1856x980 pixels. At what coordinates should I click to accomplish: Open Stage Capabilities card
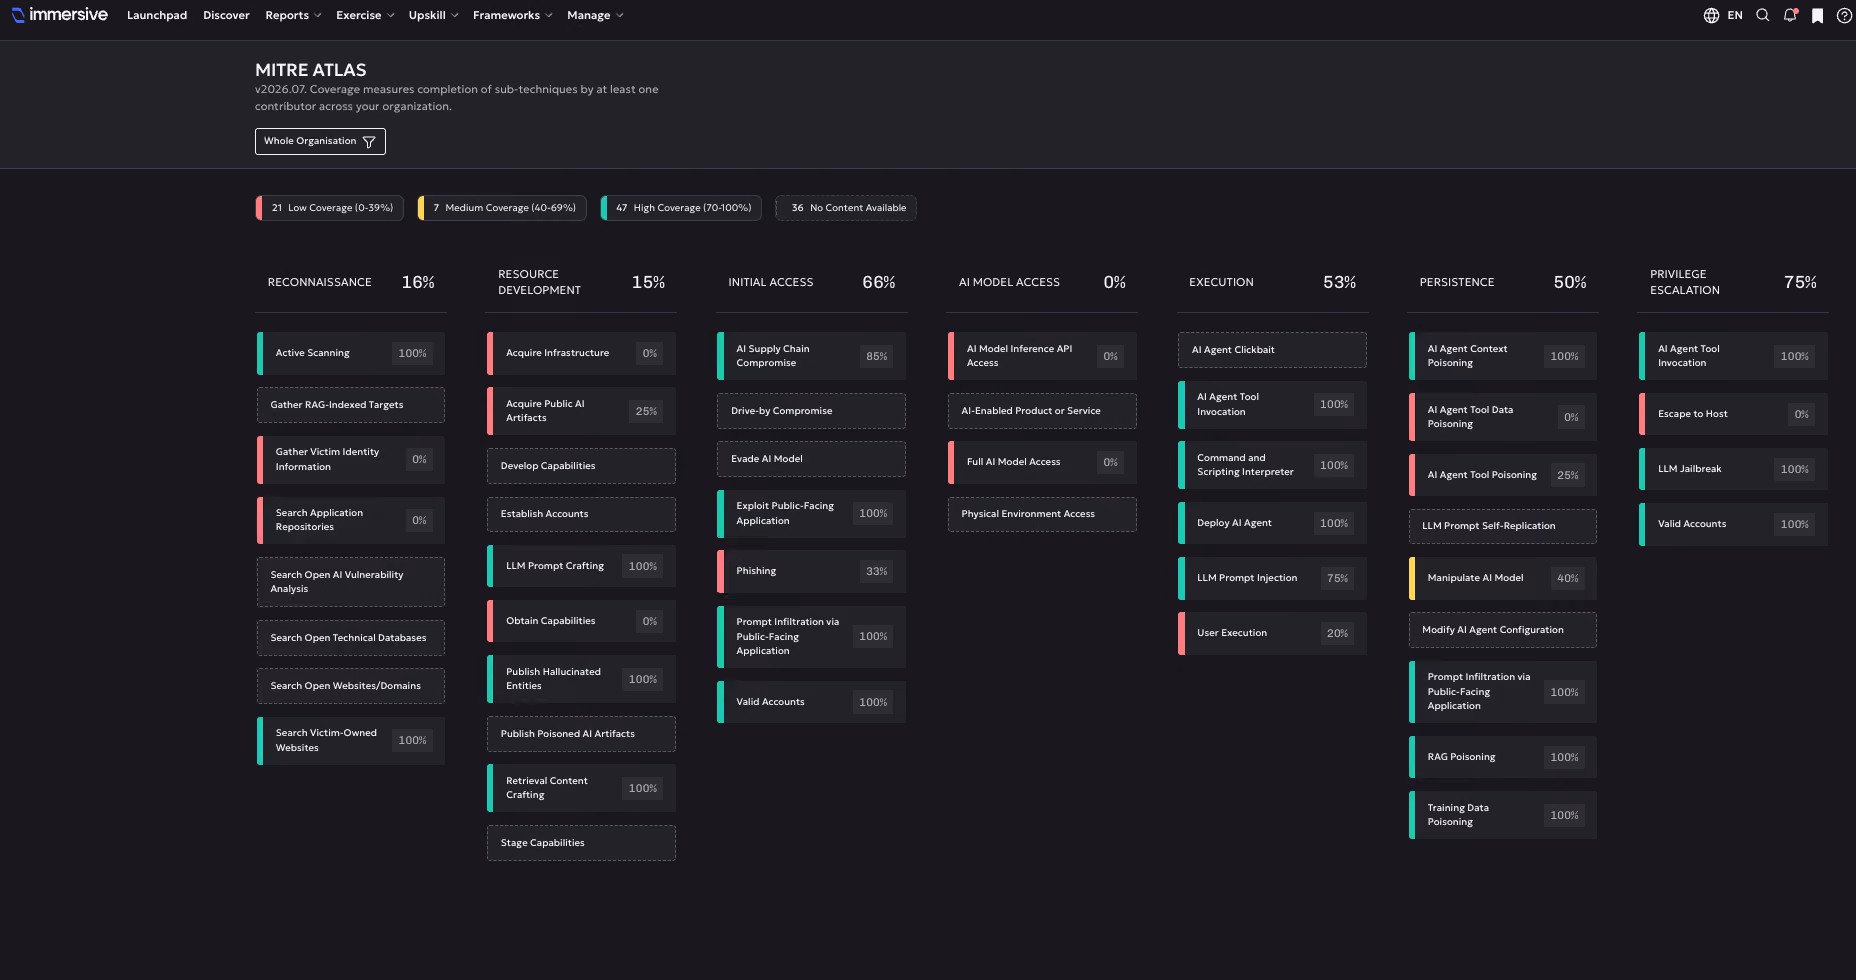pos(581,843)
